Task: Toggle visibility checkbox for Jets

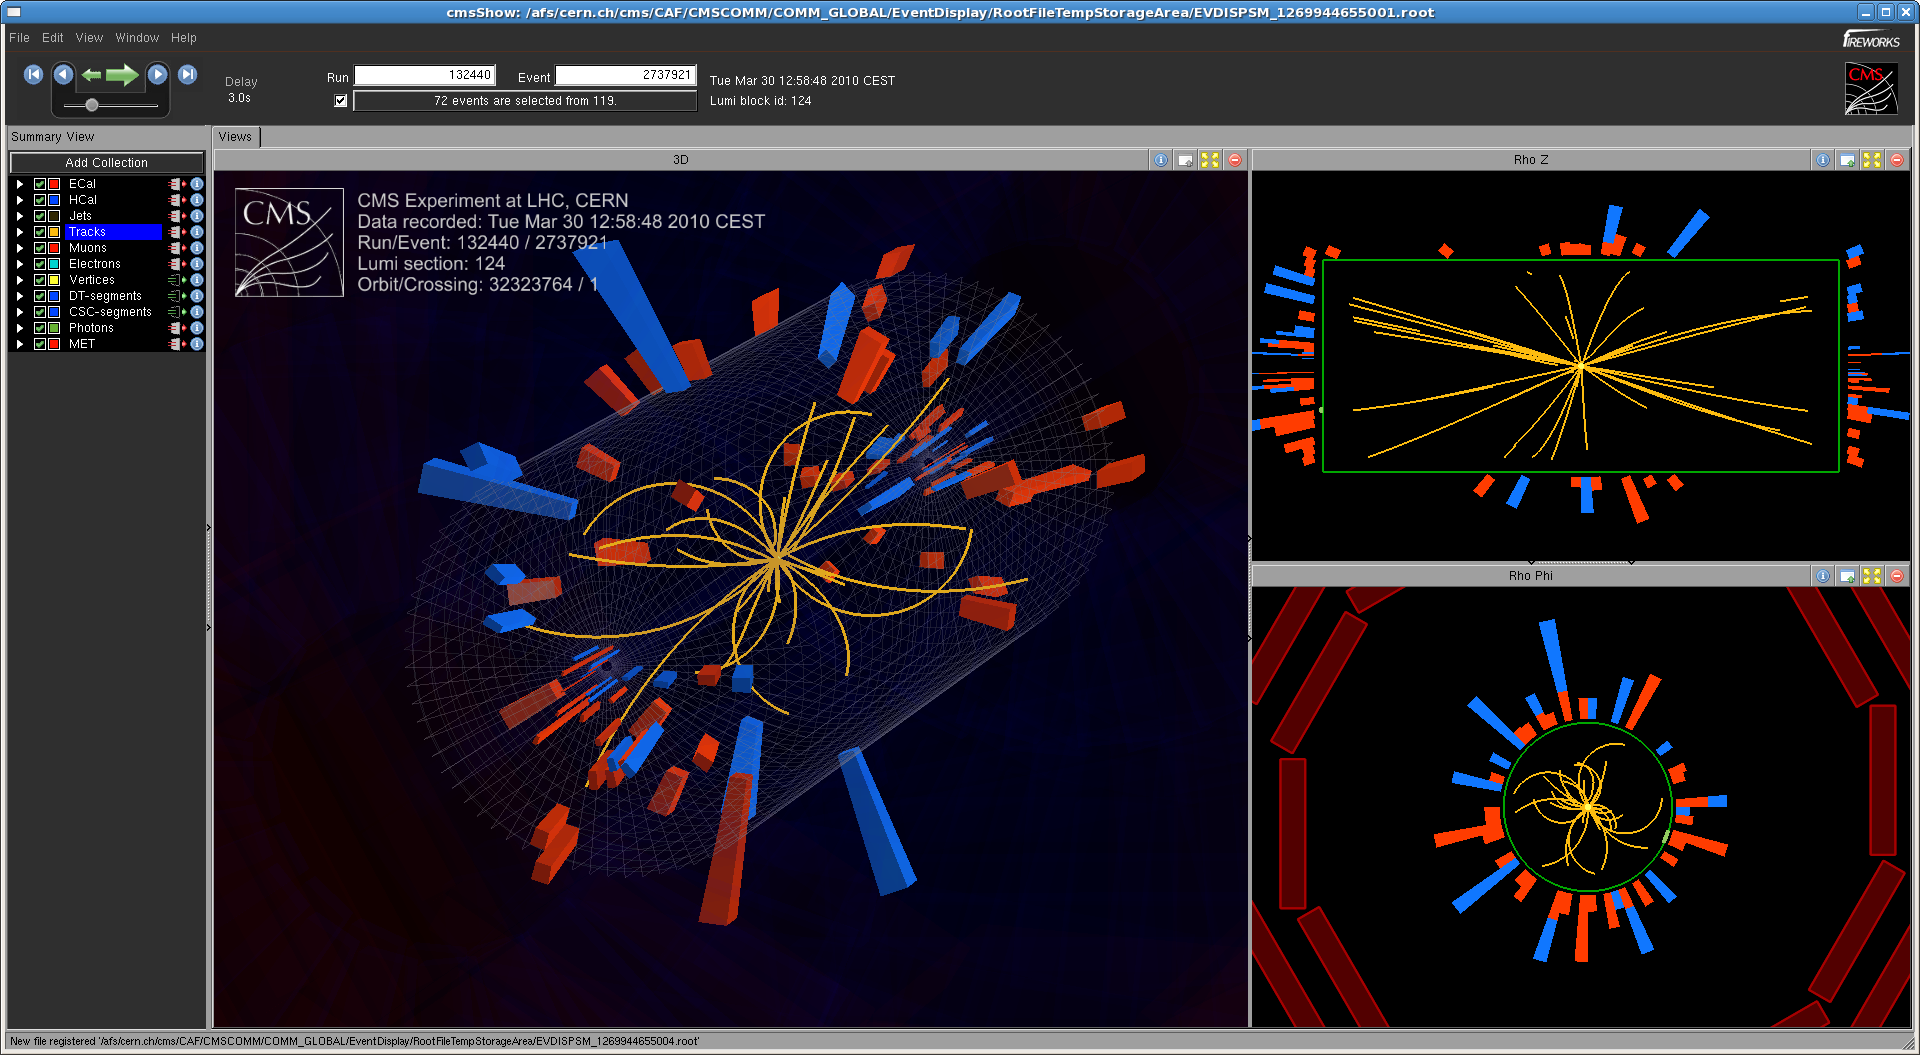Action: 40,216
